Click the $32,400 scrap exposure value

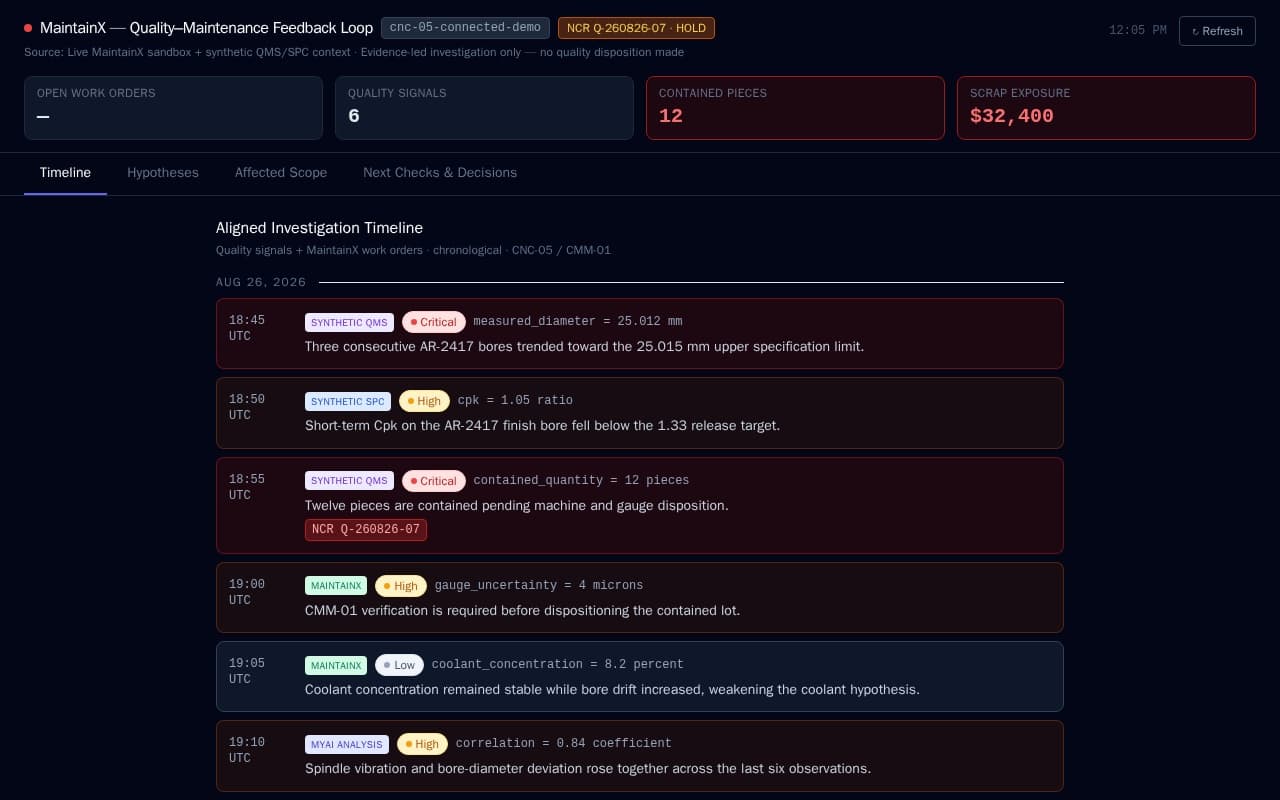(1012, 116)
